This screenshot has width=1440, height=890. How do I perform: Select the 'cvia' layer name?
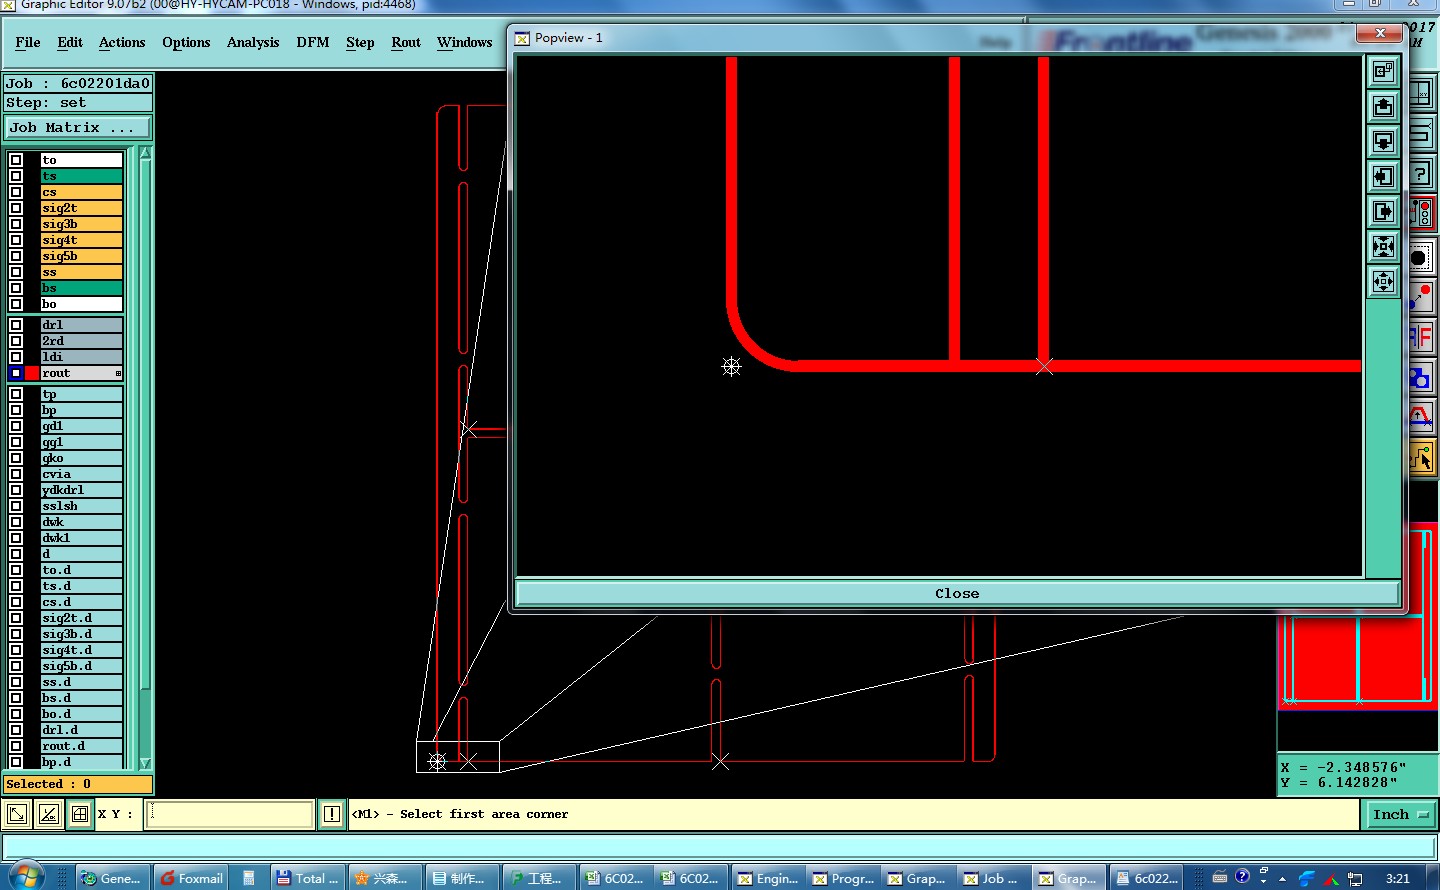81,474
